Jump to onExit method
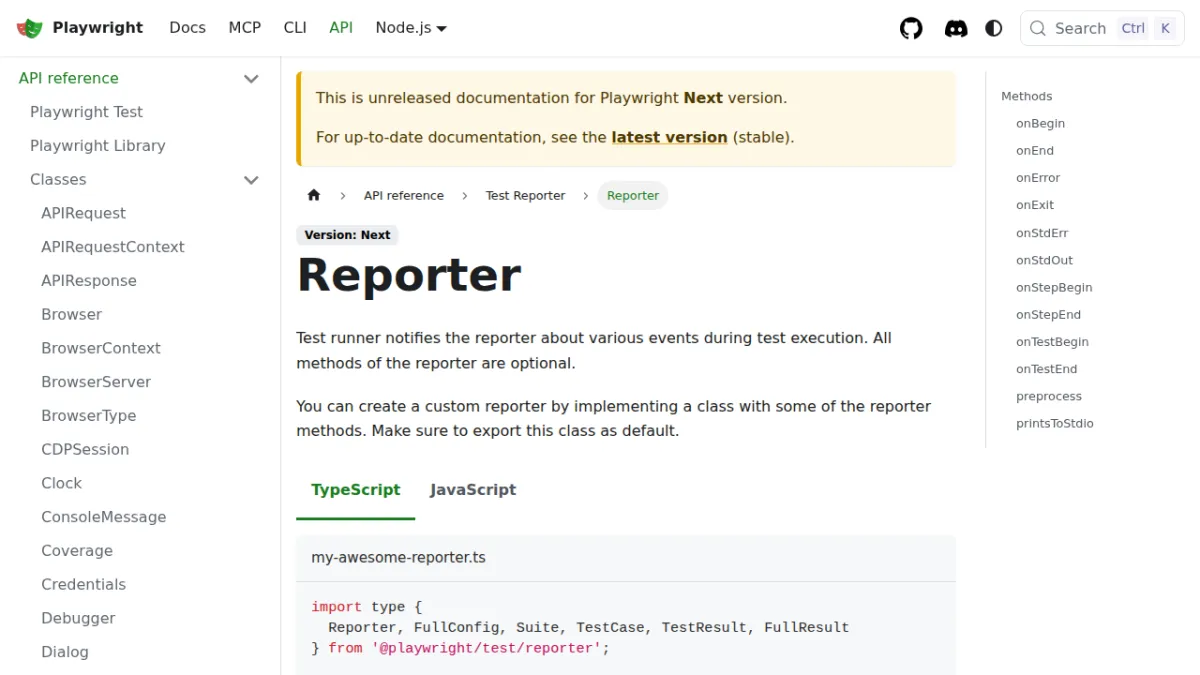Viewport: 1200px width, 675px height. (1035, 205)
